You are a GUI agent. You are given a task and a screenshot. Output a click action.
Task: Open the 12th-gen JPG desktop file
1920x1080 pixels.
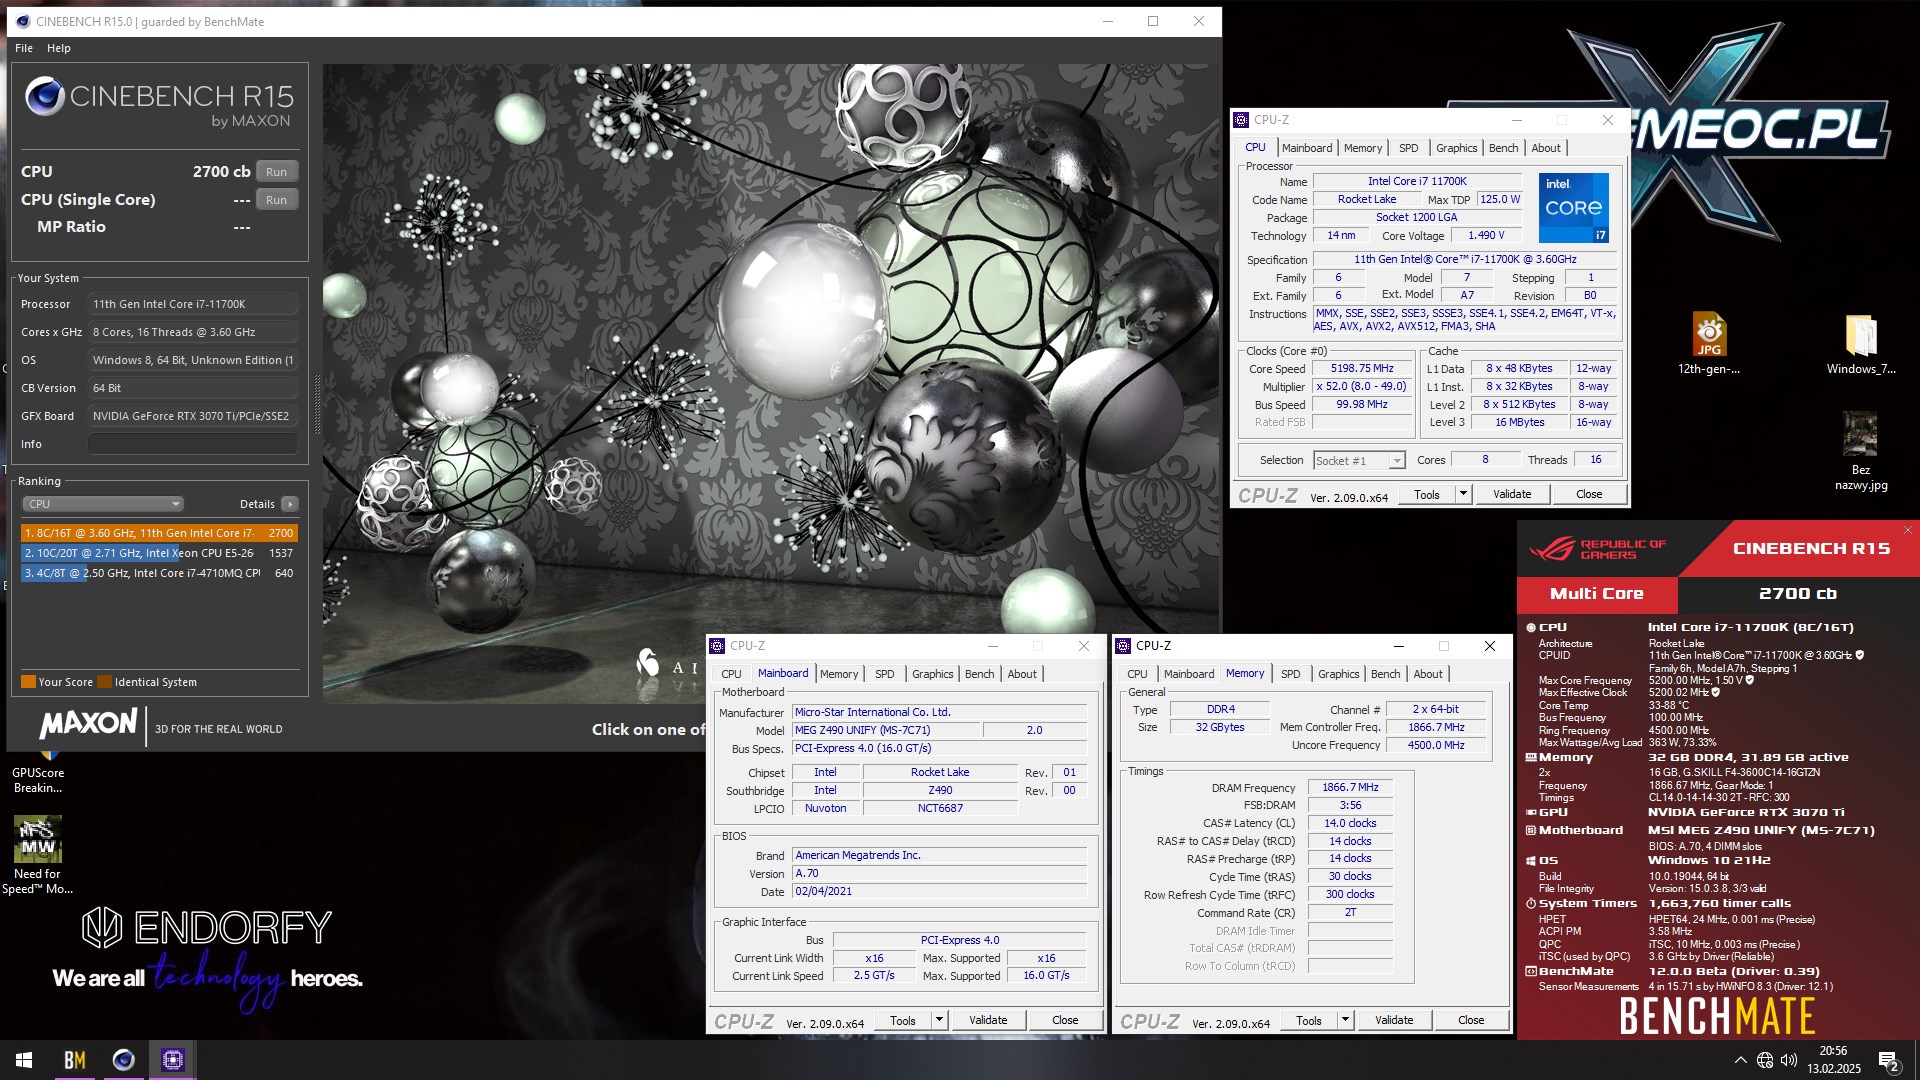click(x=1709, y=343)
